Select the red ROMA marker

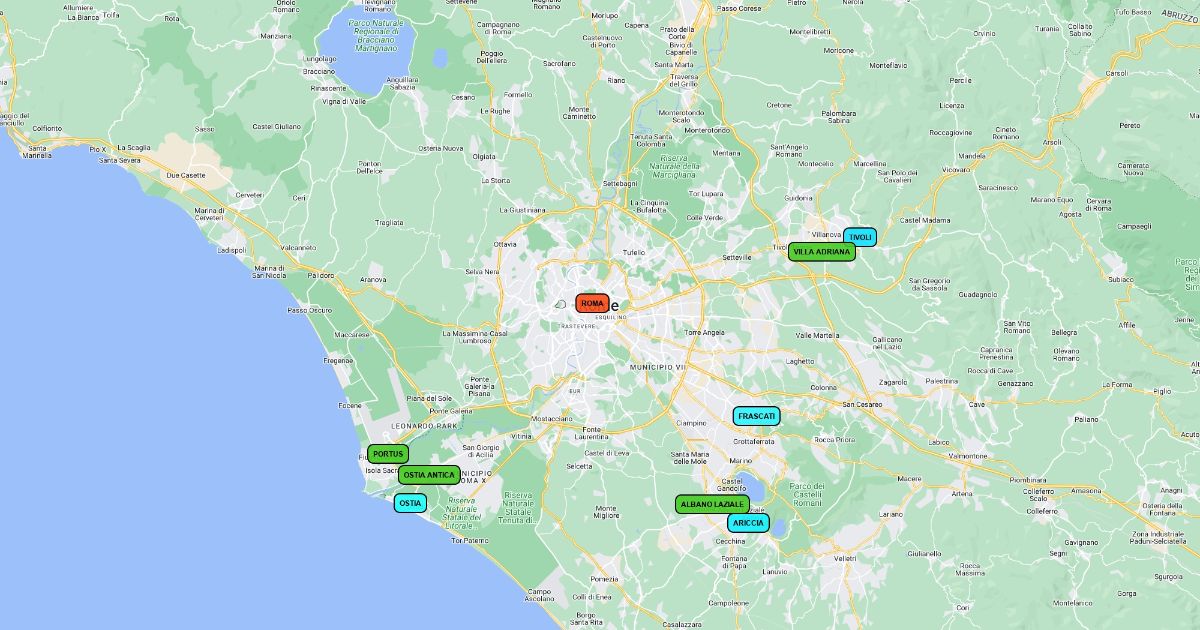tap(592, 303)
